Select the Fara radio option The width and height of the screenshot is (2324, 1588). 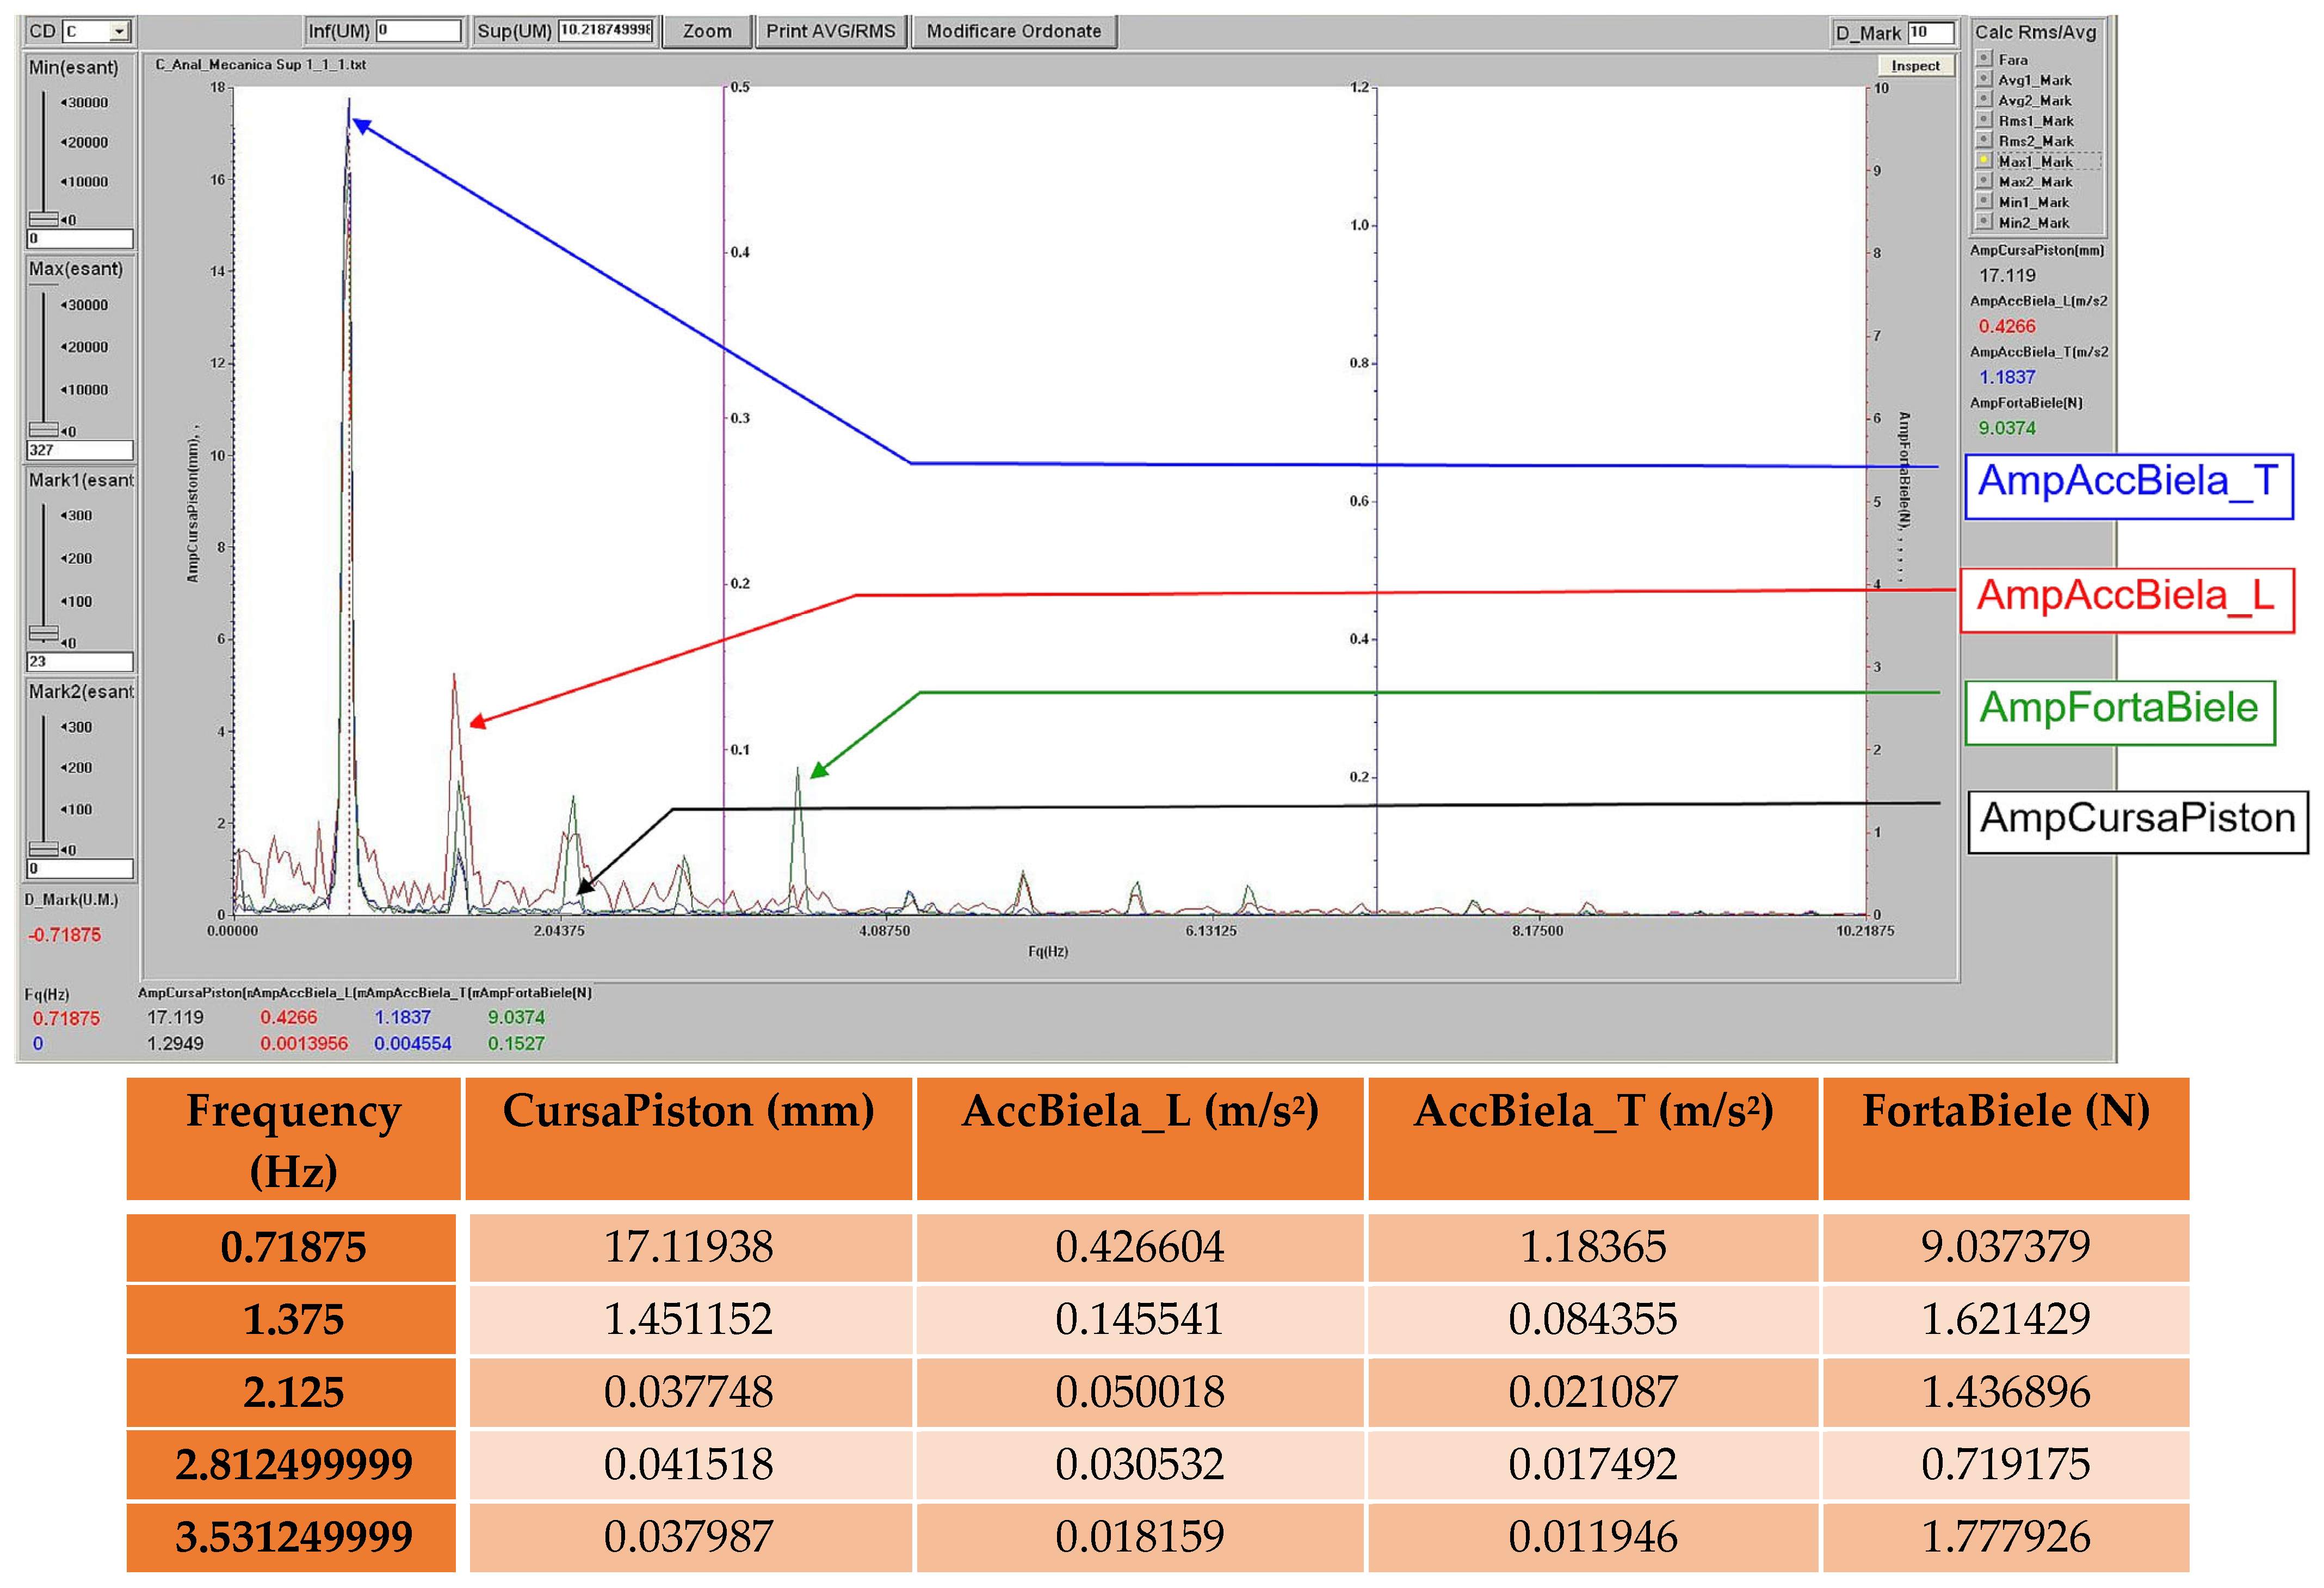(x=1985, y=59)
